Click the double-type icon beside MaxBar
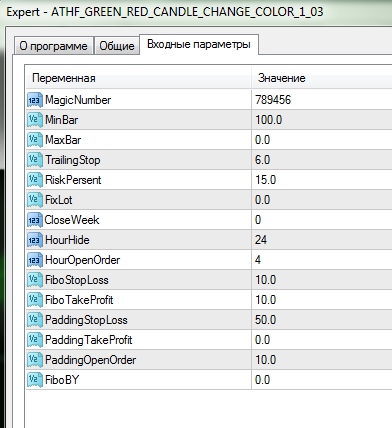Image resolution: width=392 pixels, height=428 pixels. (35, 140)
